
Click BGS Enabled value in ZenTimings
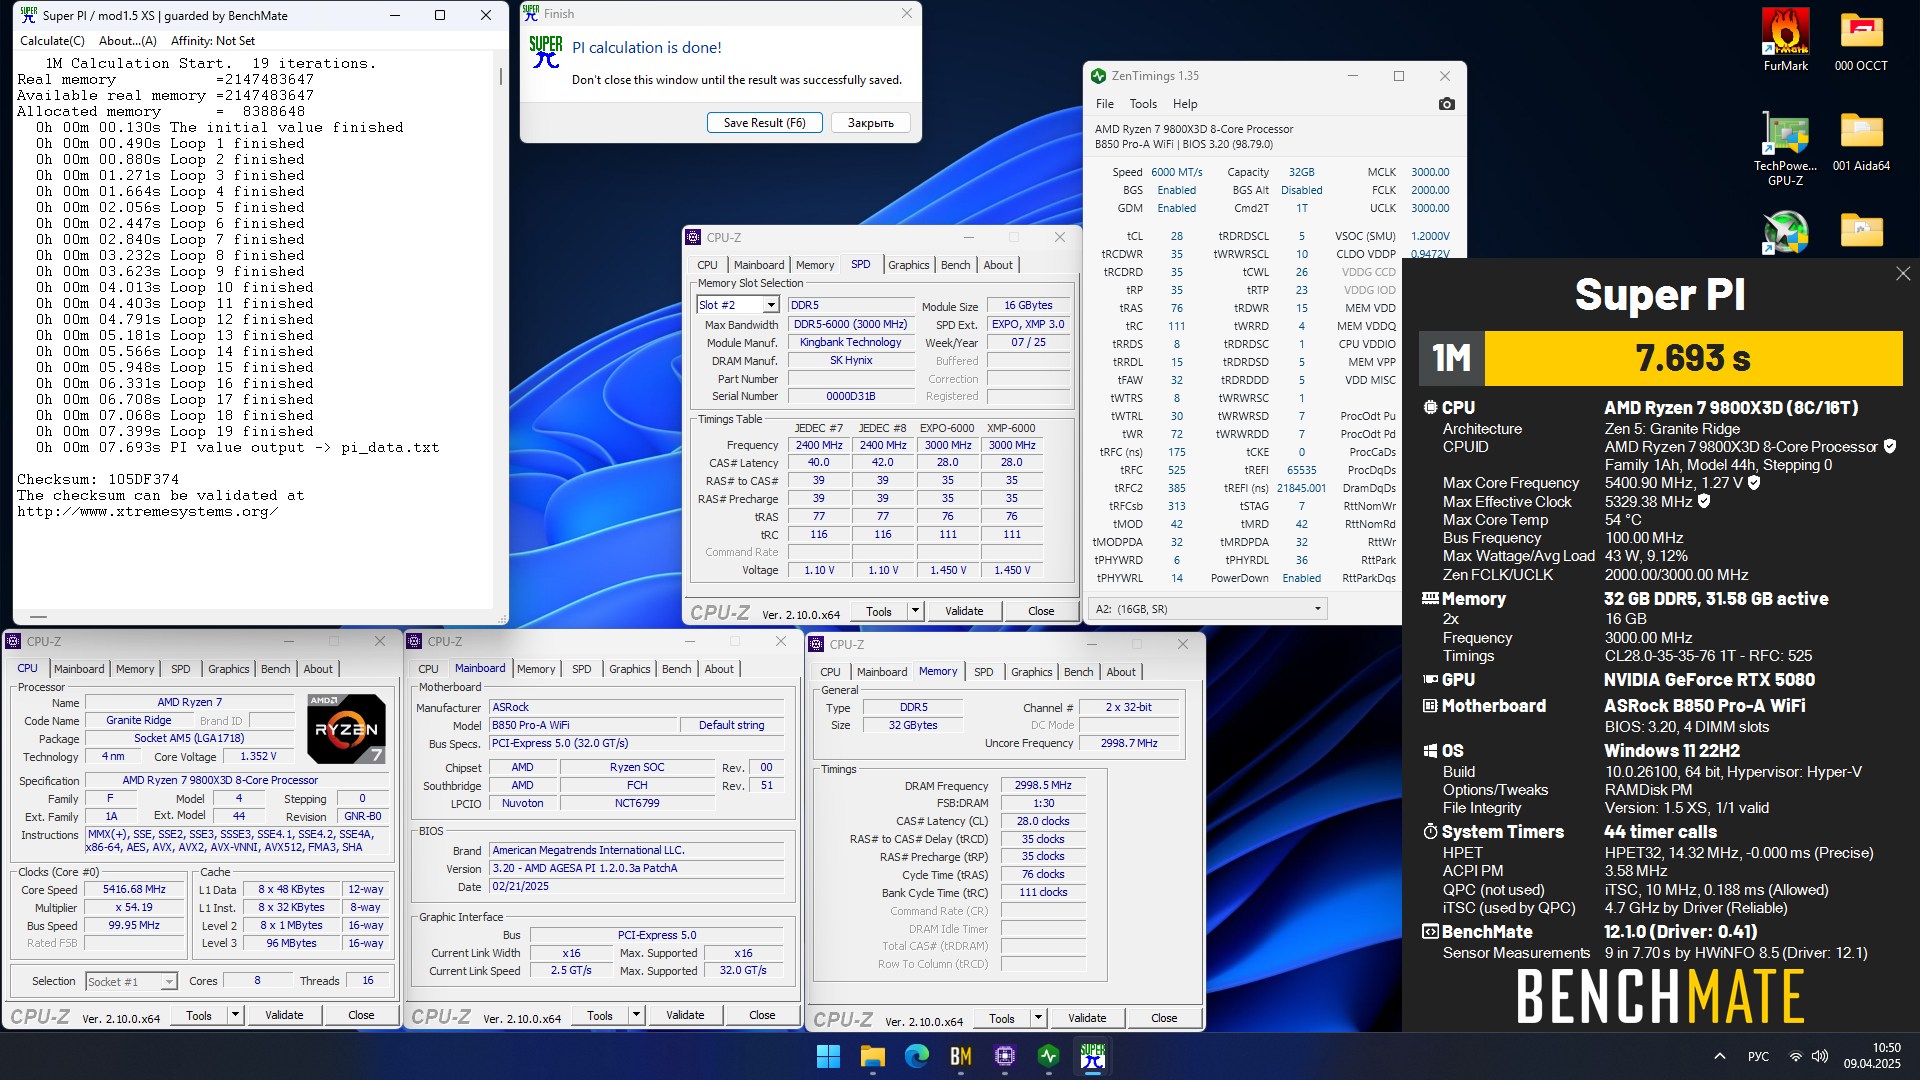tap(1176, 190)
